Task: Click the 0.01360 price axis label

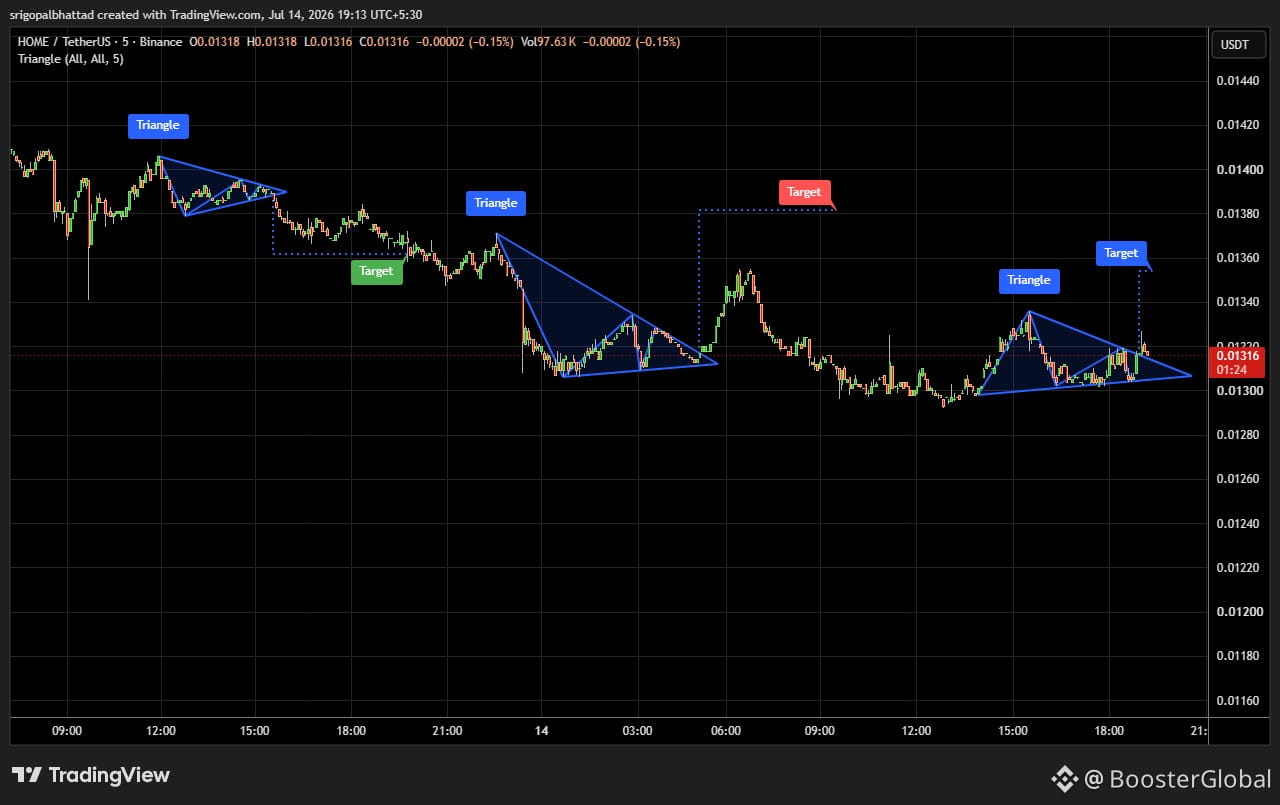Action: pyautogui.click(x=1238, y=258)
